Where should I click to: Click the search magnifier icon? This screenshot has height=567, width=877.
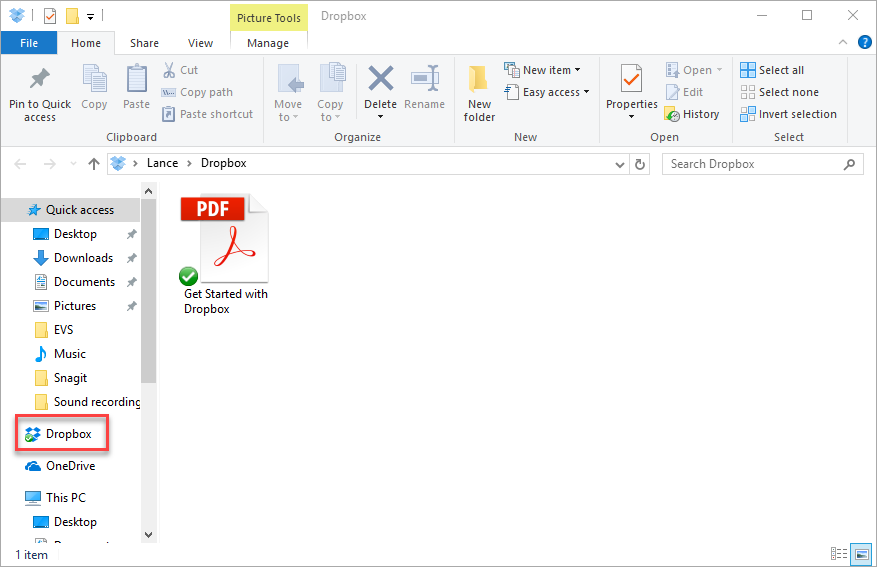pyautogui.click(x=849, y=164)
